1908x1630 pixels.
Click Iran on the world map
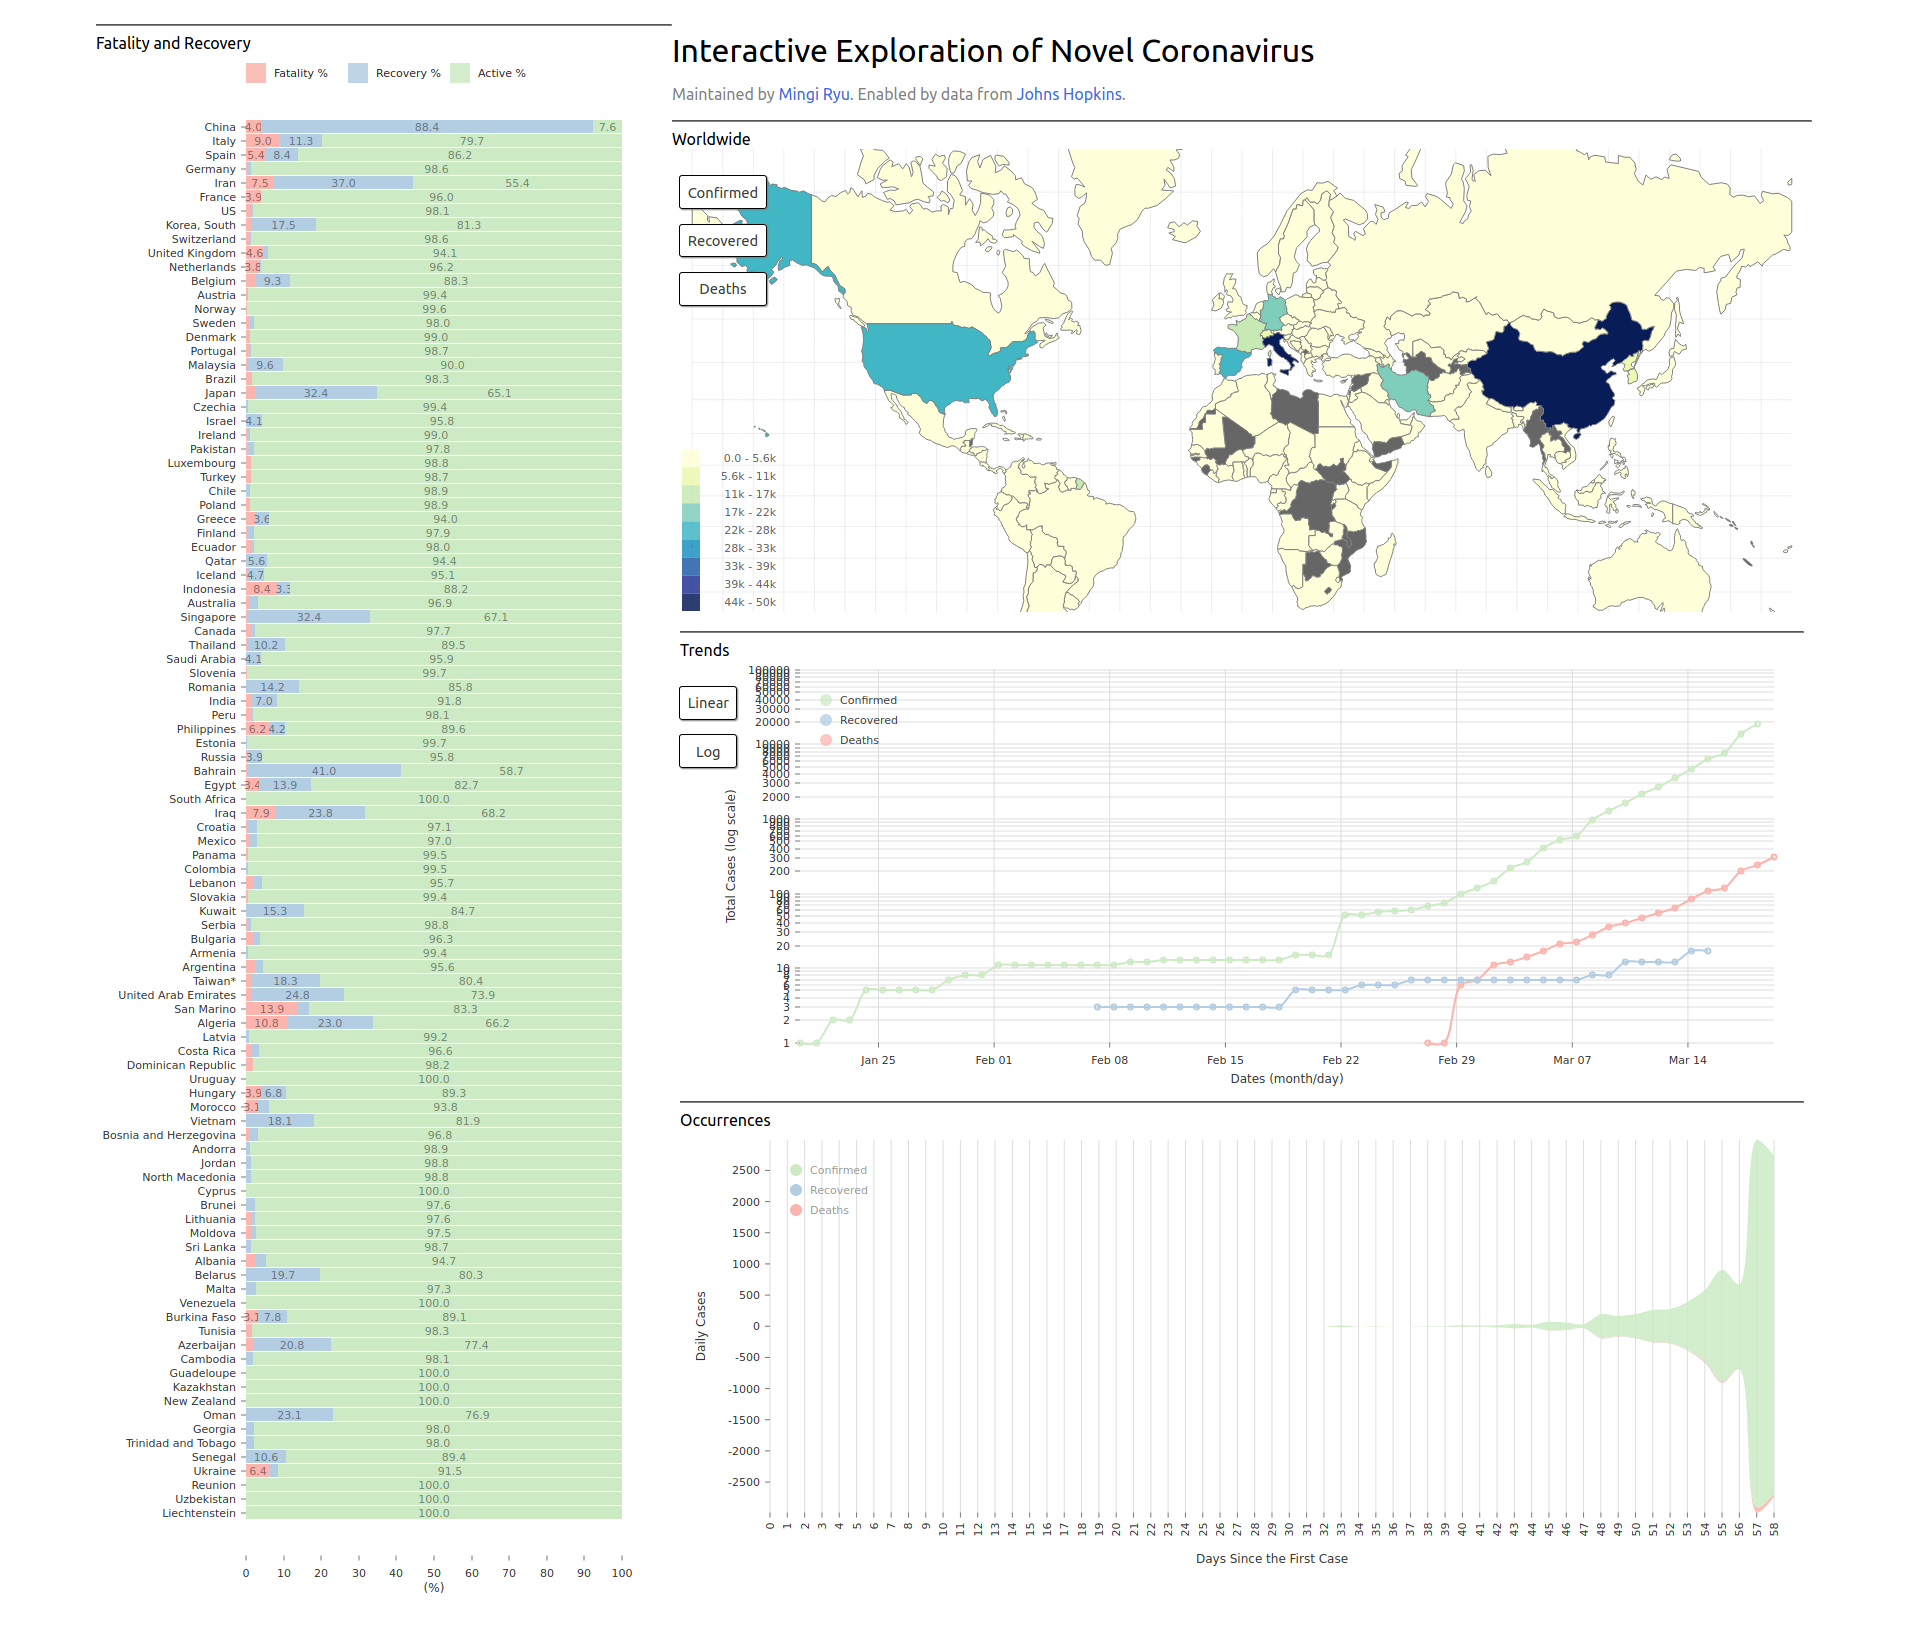(1407, 390)
